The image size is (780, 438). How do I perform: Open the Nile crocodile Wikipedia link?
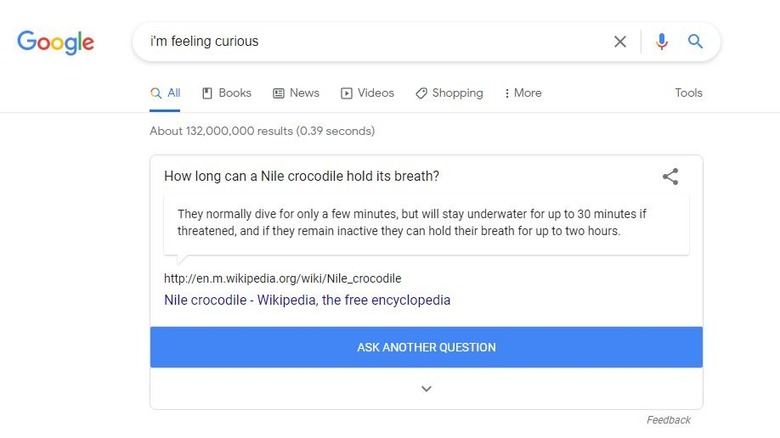point(307,300)
